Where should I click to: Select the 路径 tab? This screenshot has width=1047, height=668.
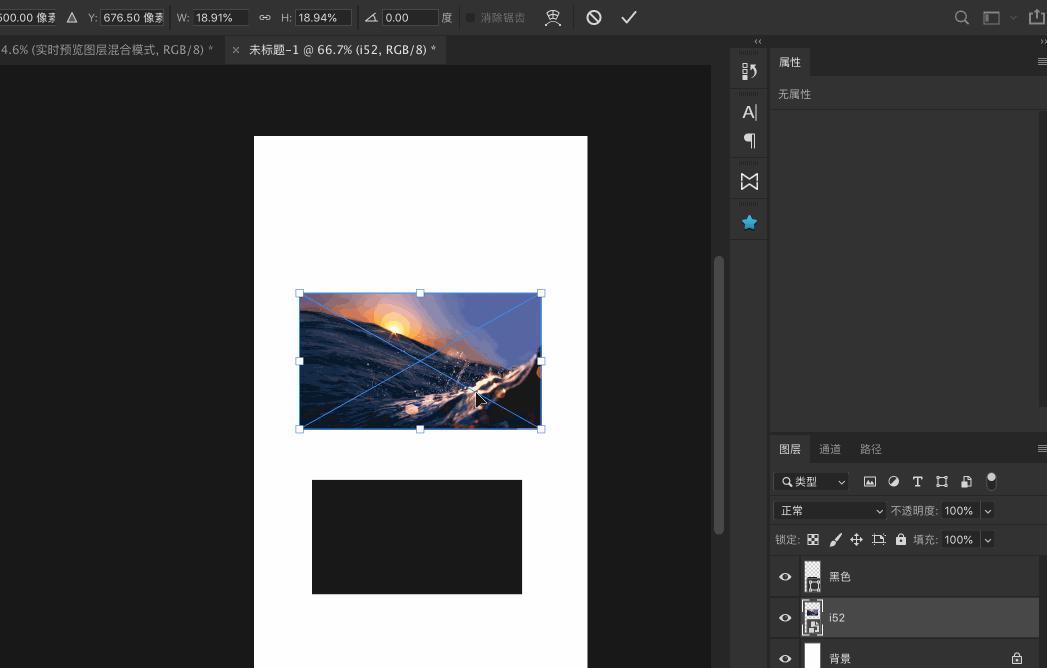(870, 448)
